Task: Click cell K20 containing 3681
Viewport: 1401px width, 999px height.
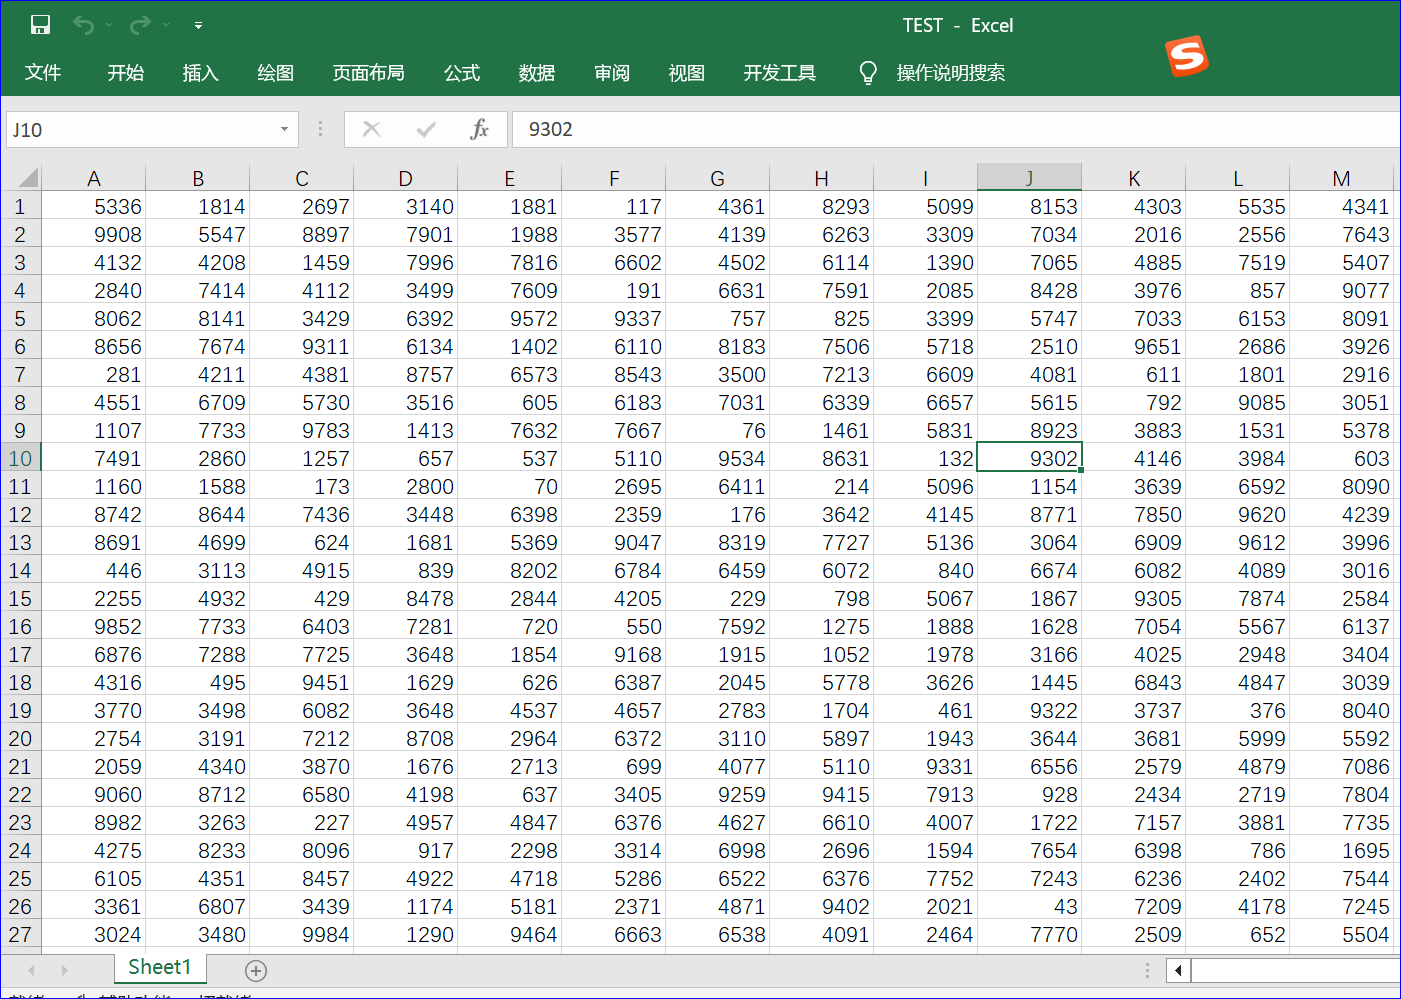Action: pos(1134,738)
